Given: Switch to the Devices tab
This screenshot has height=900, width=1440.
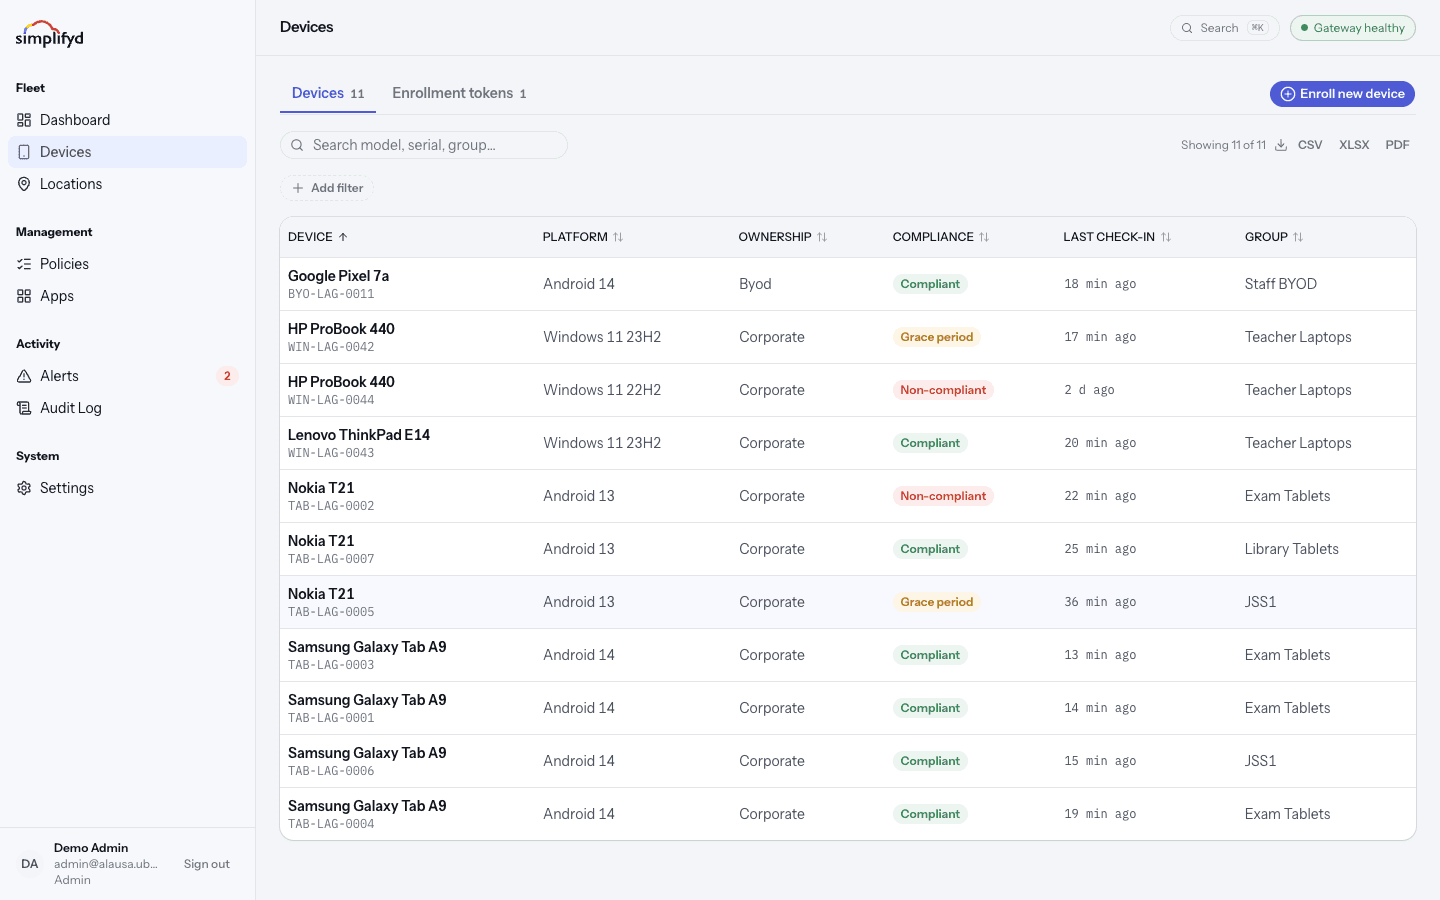Looking at the screenshot, I should click(328, 93).
